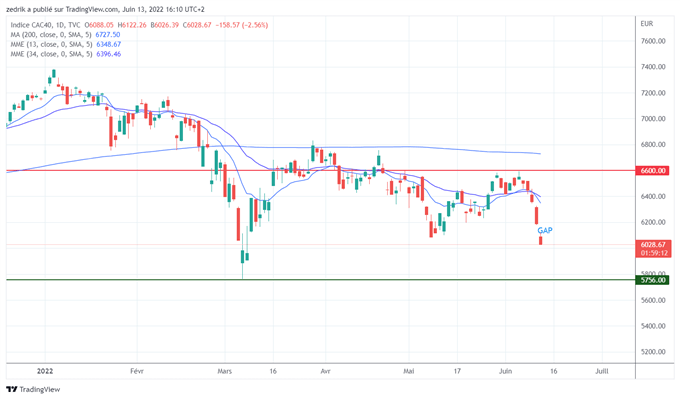This screenshot has width=680, height=399.
Task: Select the 6600.00 red price label
Action: click(x=653, y=170)
